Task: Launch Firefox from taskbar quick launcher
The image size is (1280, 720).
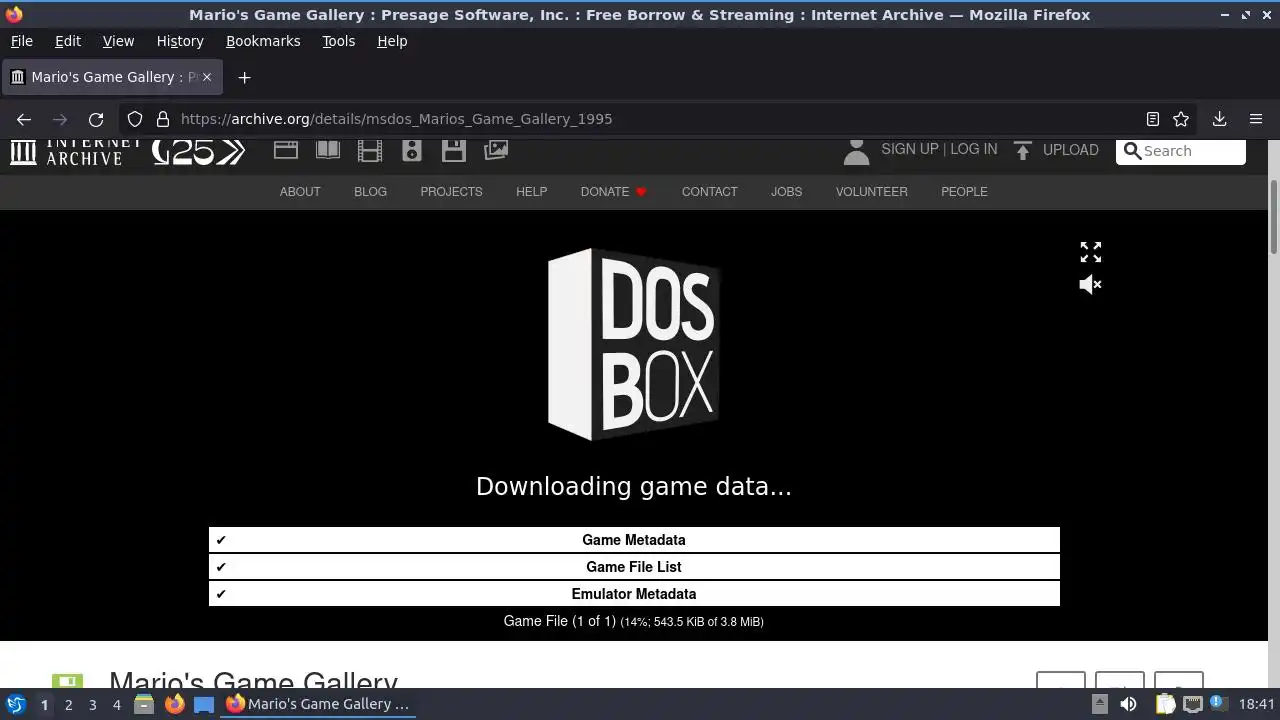Action: pos(174,704)
